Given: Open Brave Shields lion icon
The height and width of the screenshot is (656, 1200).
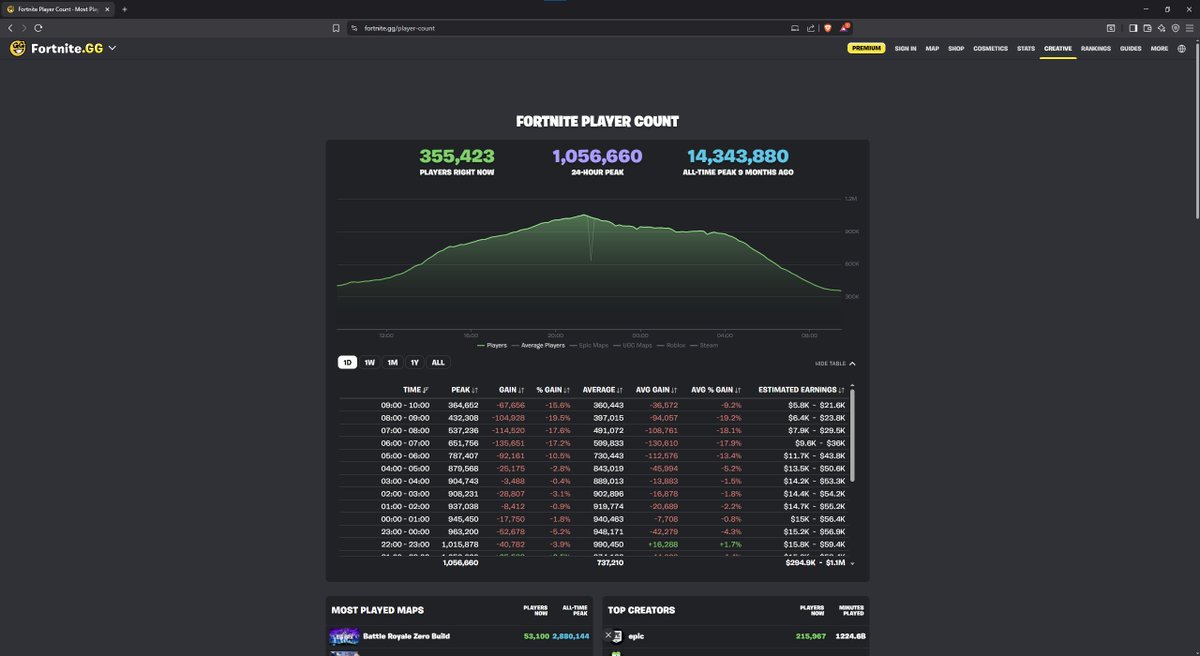Looking at the screenshot, I should tap(827, 28).
